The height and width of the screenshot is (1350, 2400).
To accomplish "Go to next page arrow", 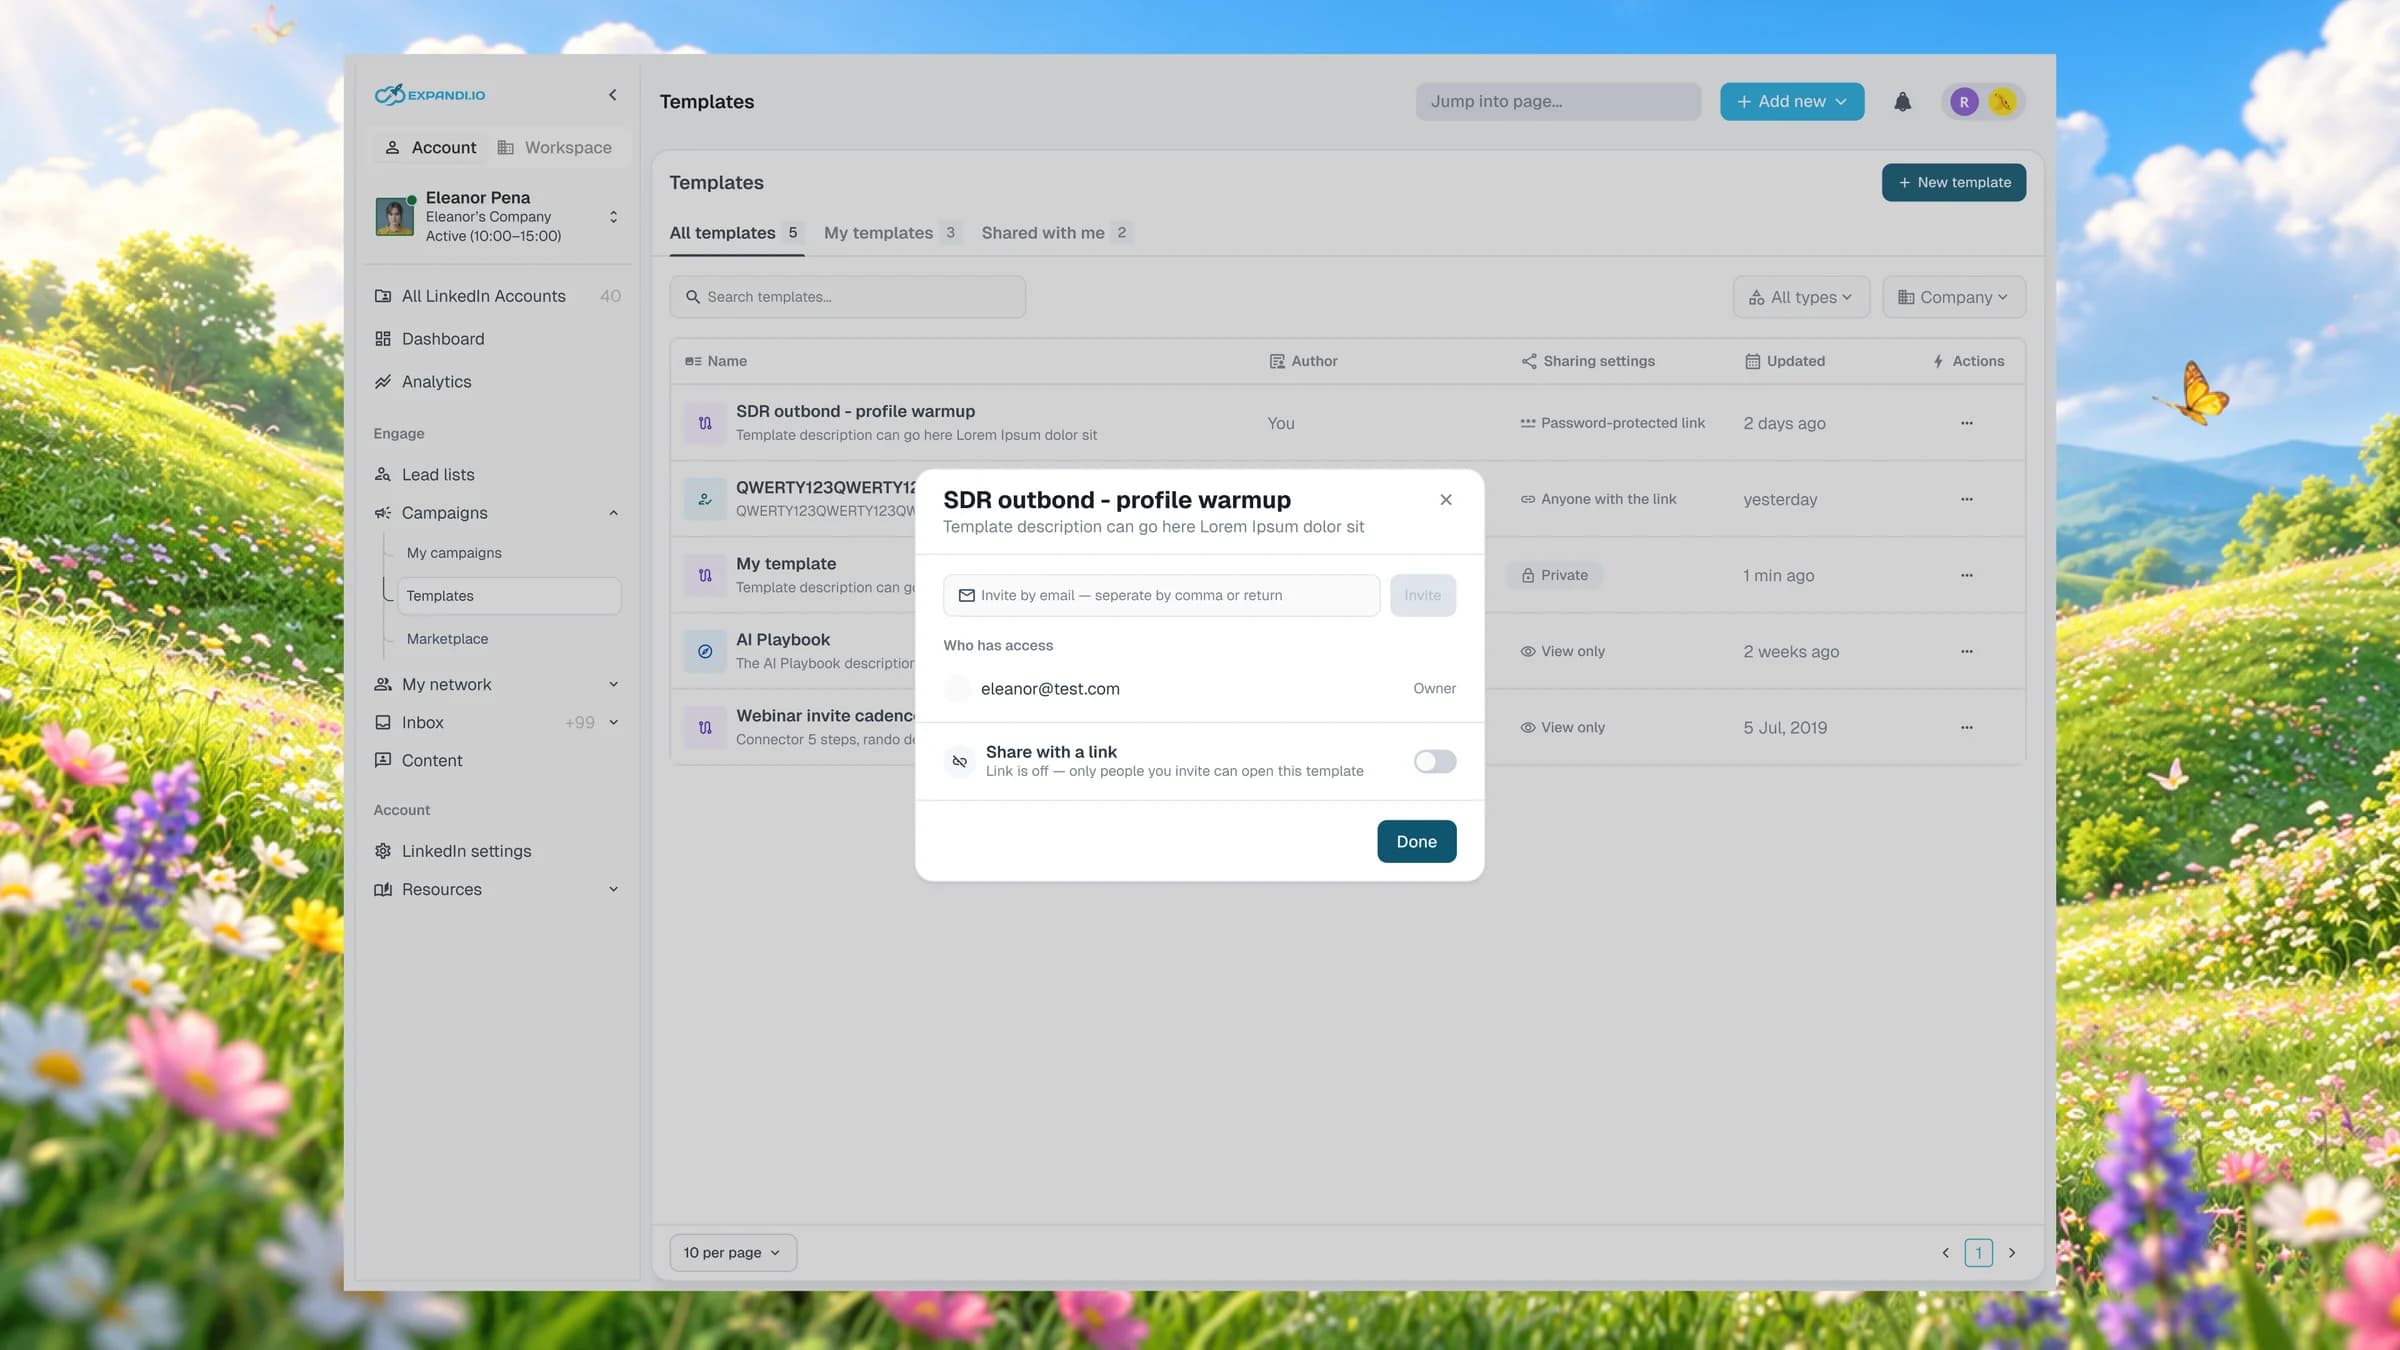I will [x=2012, y=1252].
